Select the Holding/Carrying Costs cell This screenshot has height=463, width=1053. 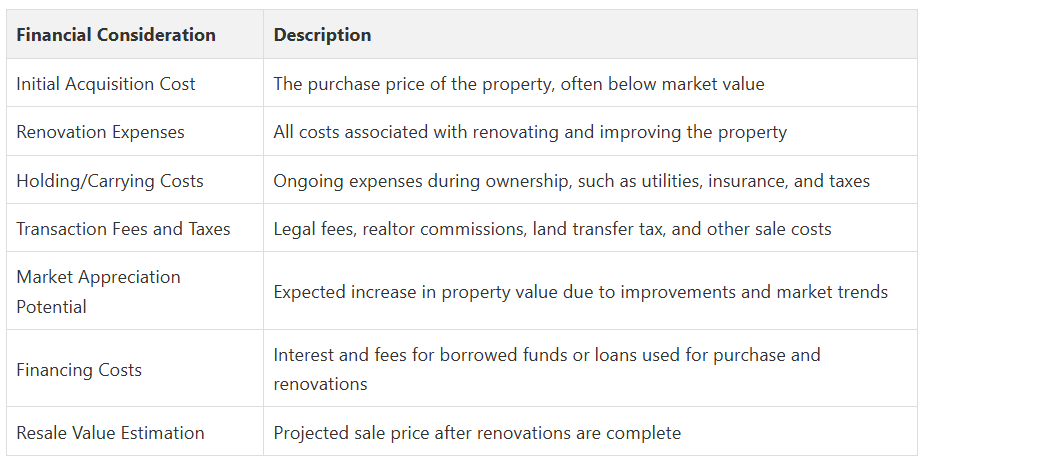click(110, 181)
